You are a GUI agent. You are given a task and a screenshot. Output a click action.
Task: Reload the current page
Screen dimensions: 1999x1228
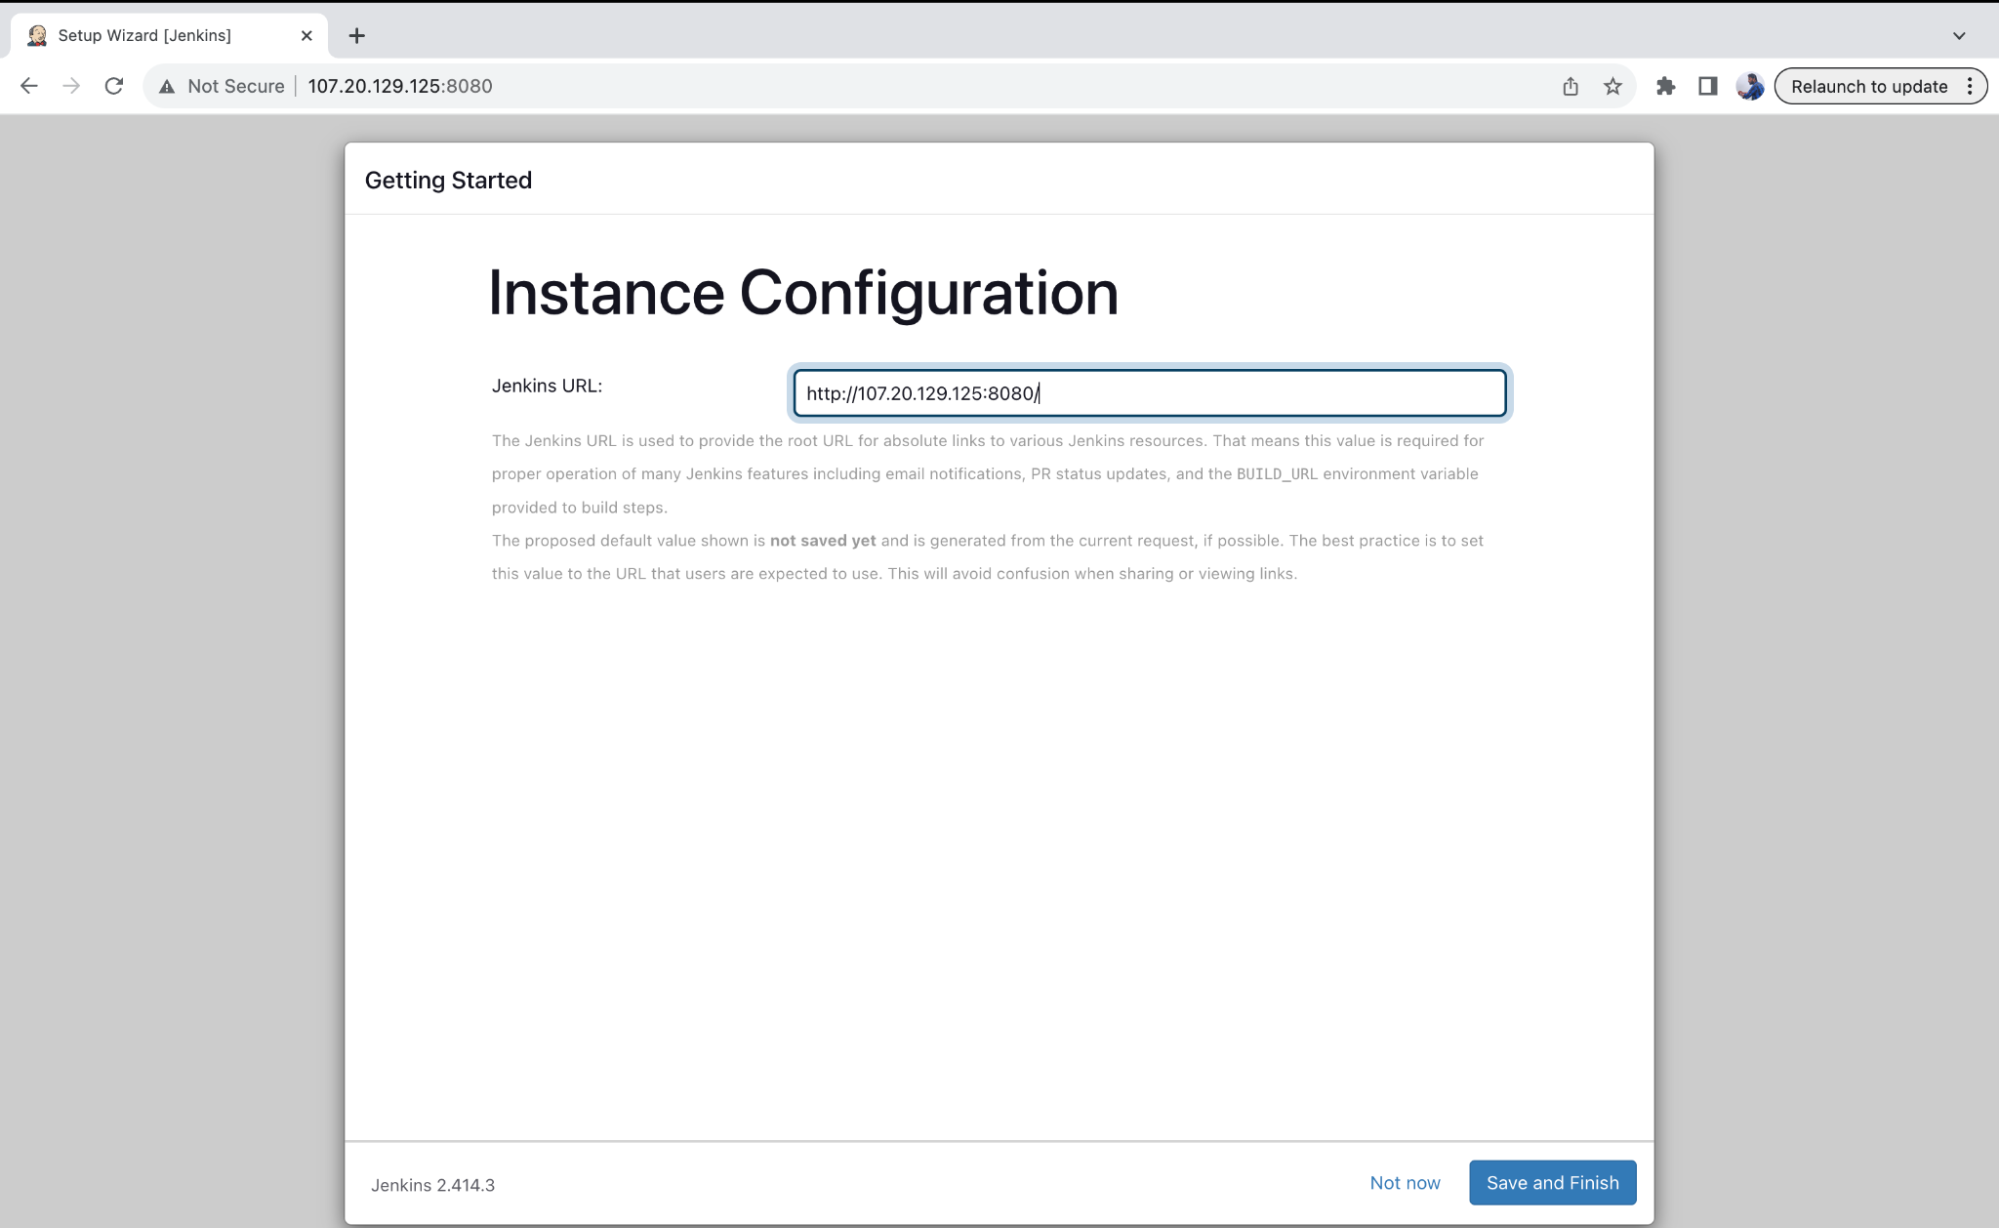114,86
